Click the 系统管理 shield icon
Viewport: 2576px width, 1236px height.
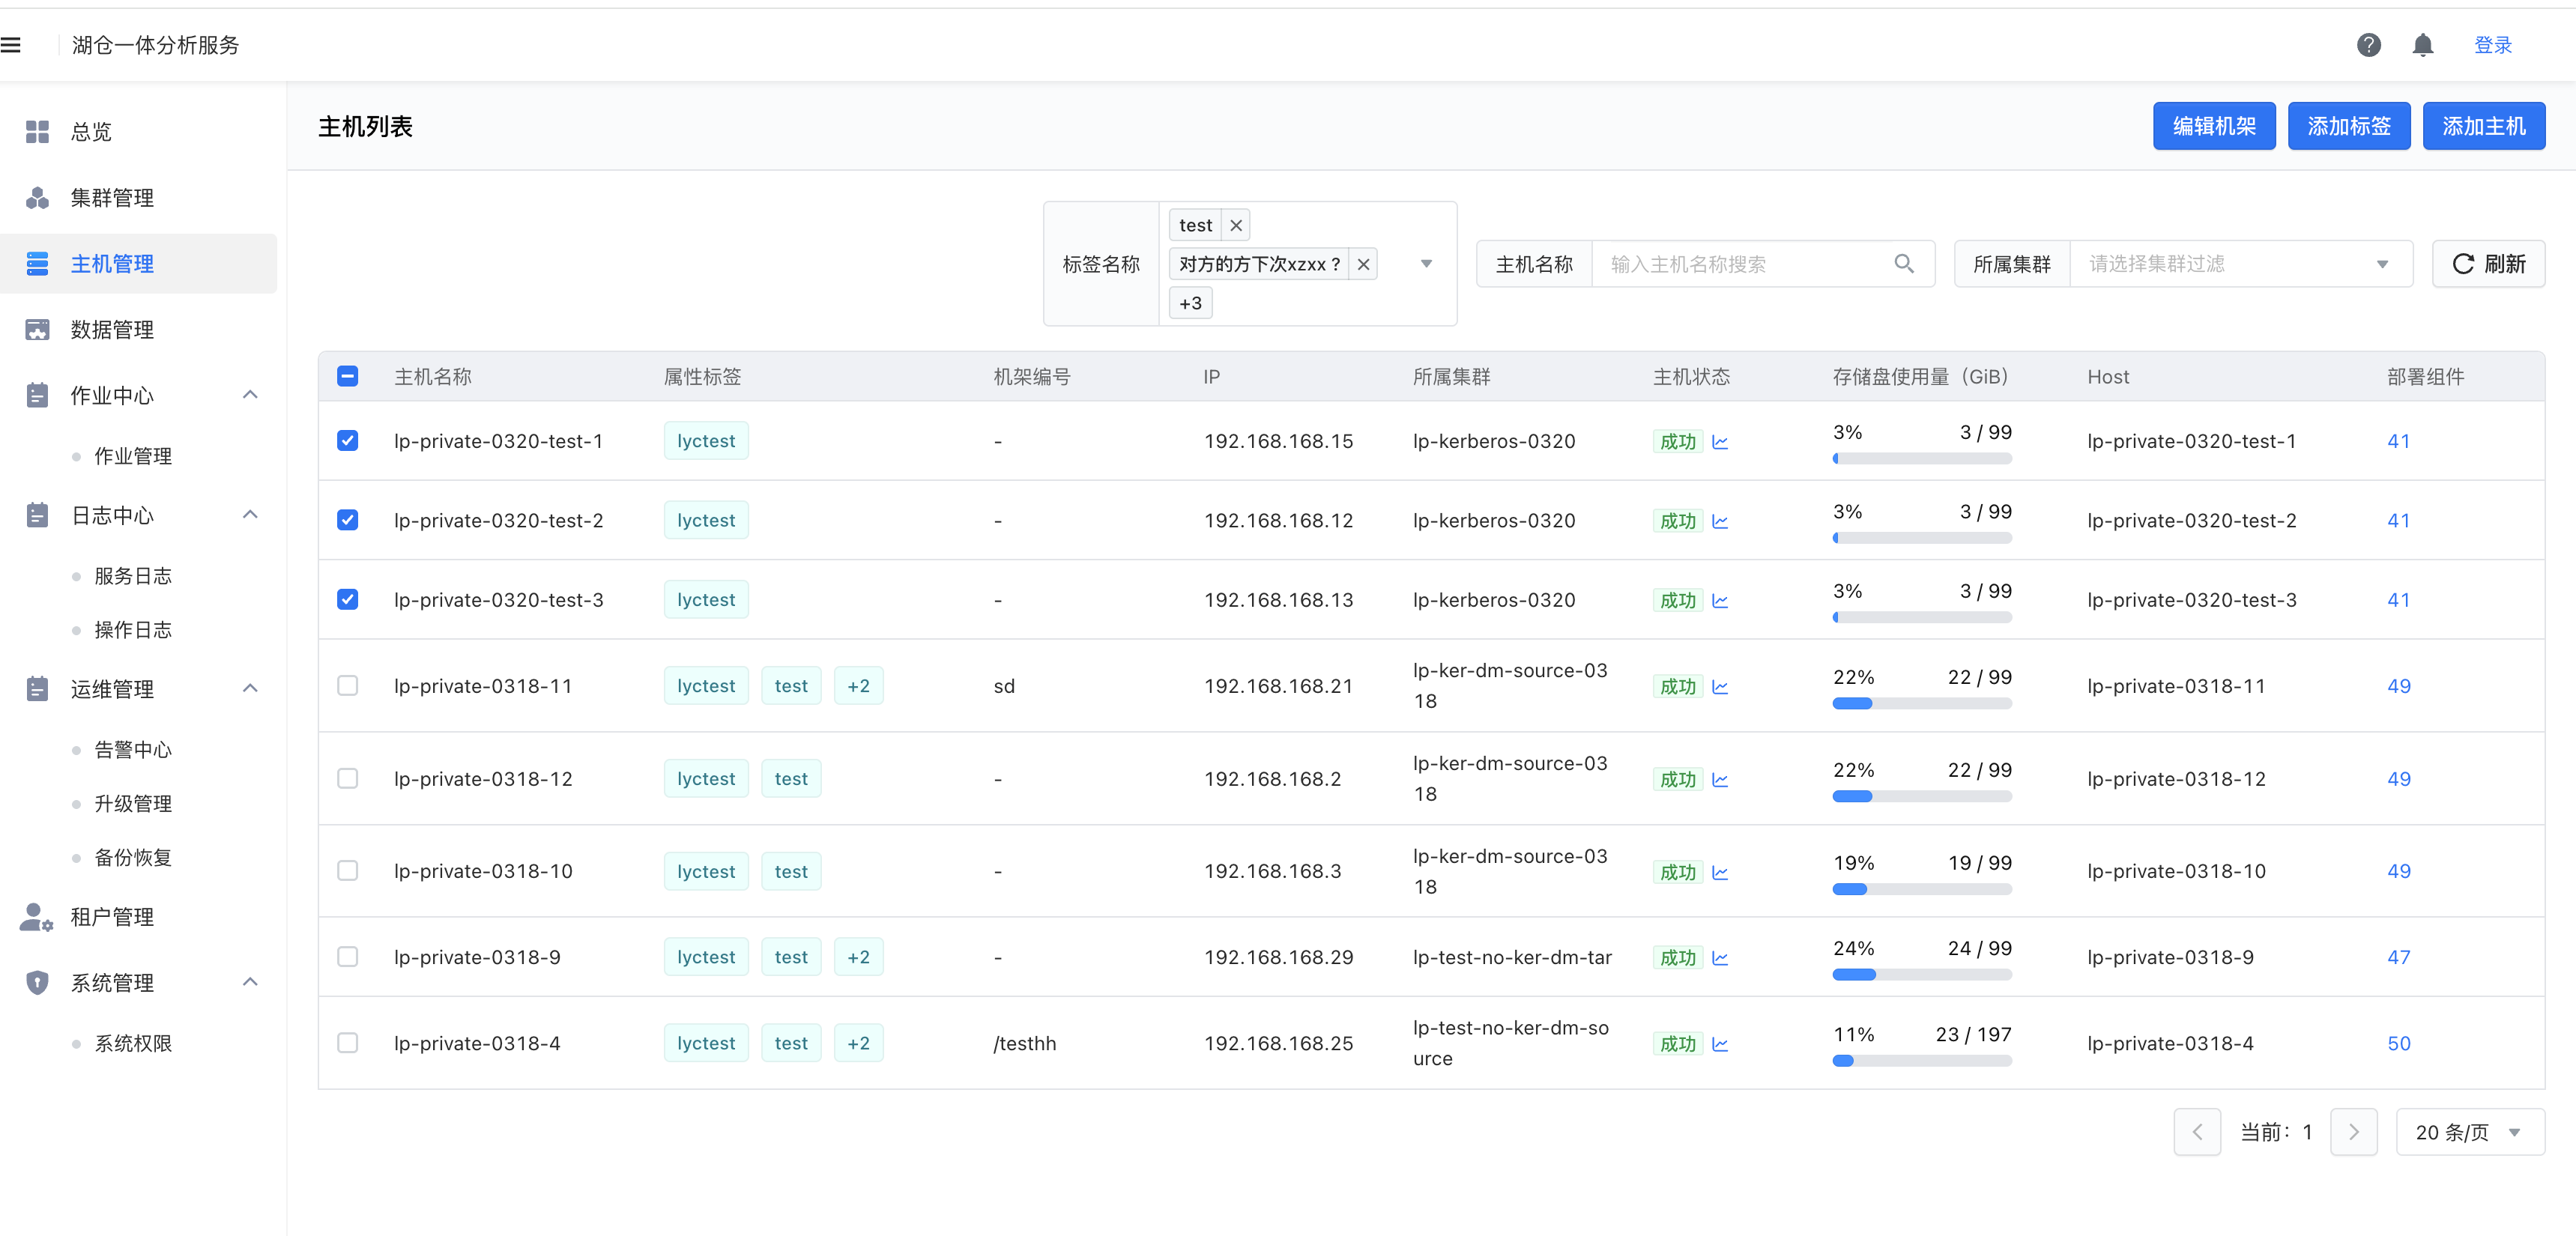(x=37, y=983)
